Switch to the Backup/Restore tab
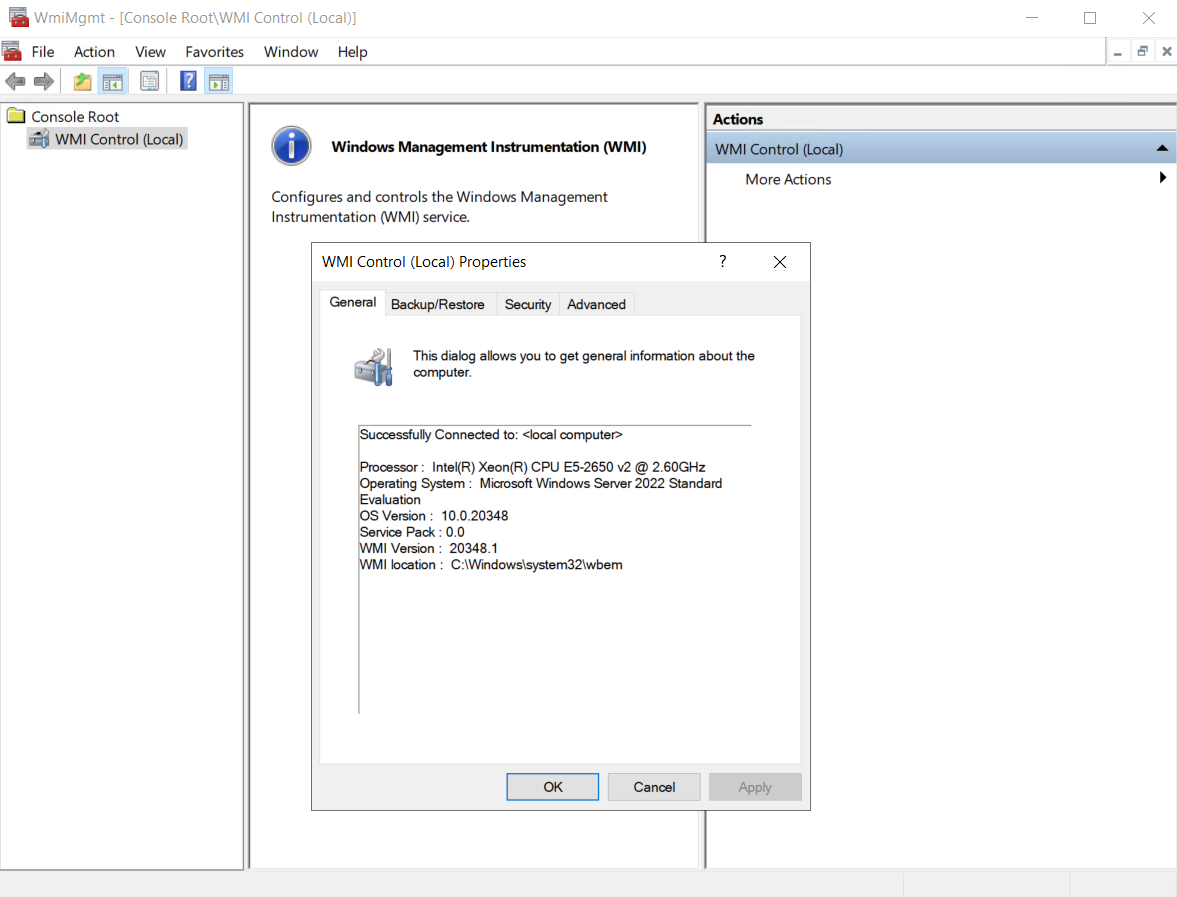Screen dimensions: 1177x897 coord(438,304)
